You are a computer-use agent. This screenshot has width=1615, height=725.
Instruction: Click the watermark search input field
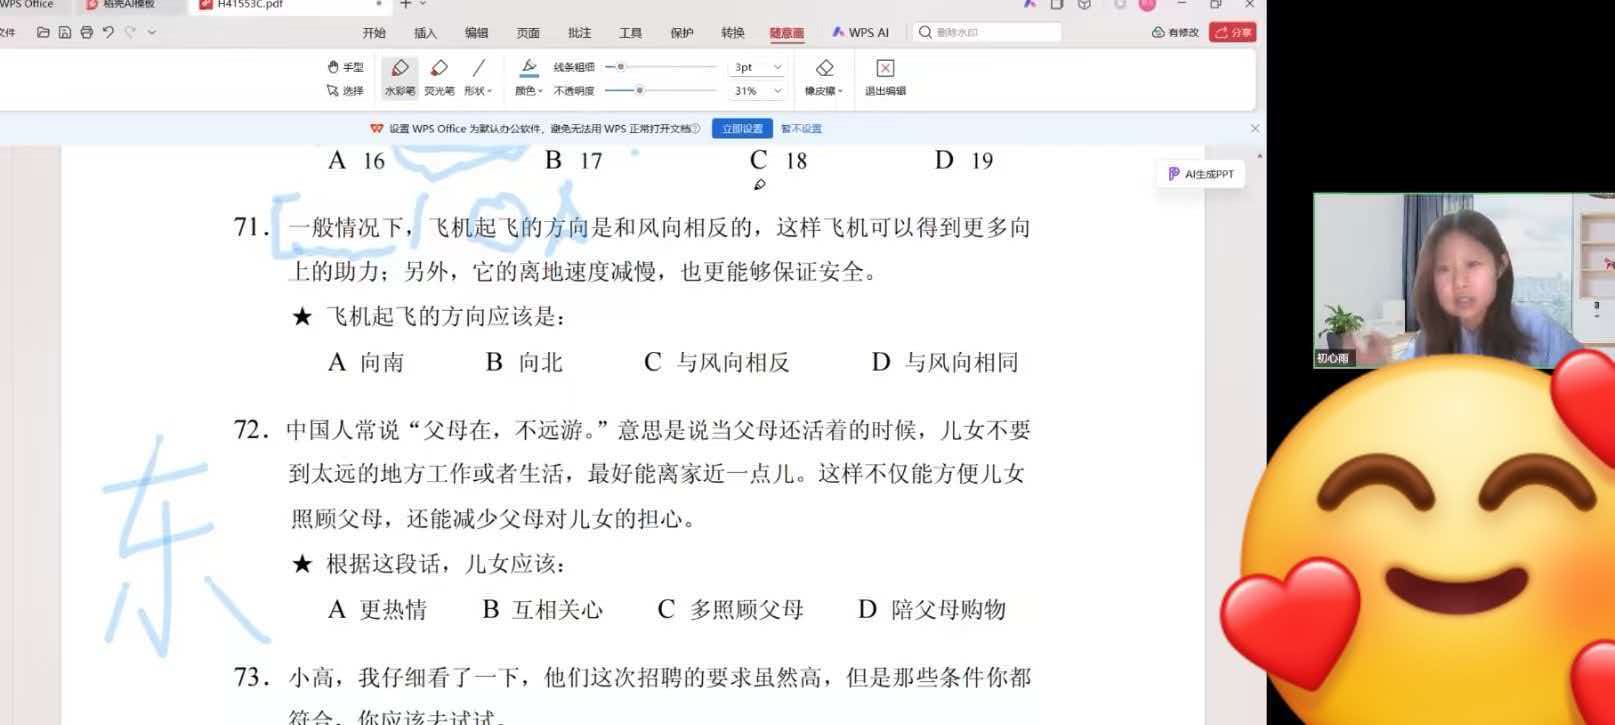pos(987,32)
